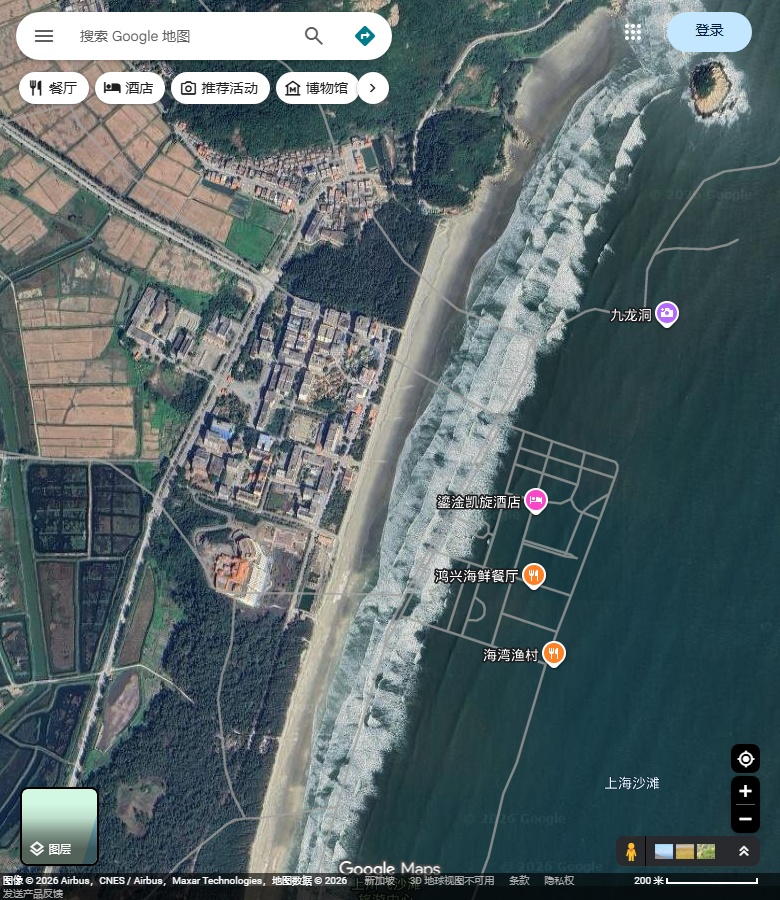Click the 200 米 scale bar
780x900 pixels.
[x=696, y=880]
